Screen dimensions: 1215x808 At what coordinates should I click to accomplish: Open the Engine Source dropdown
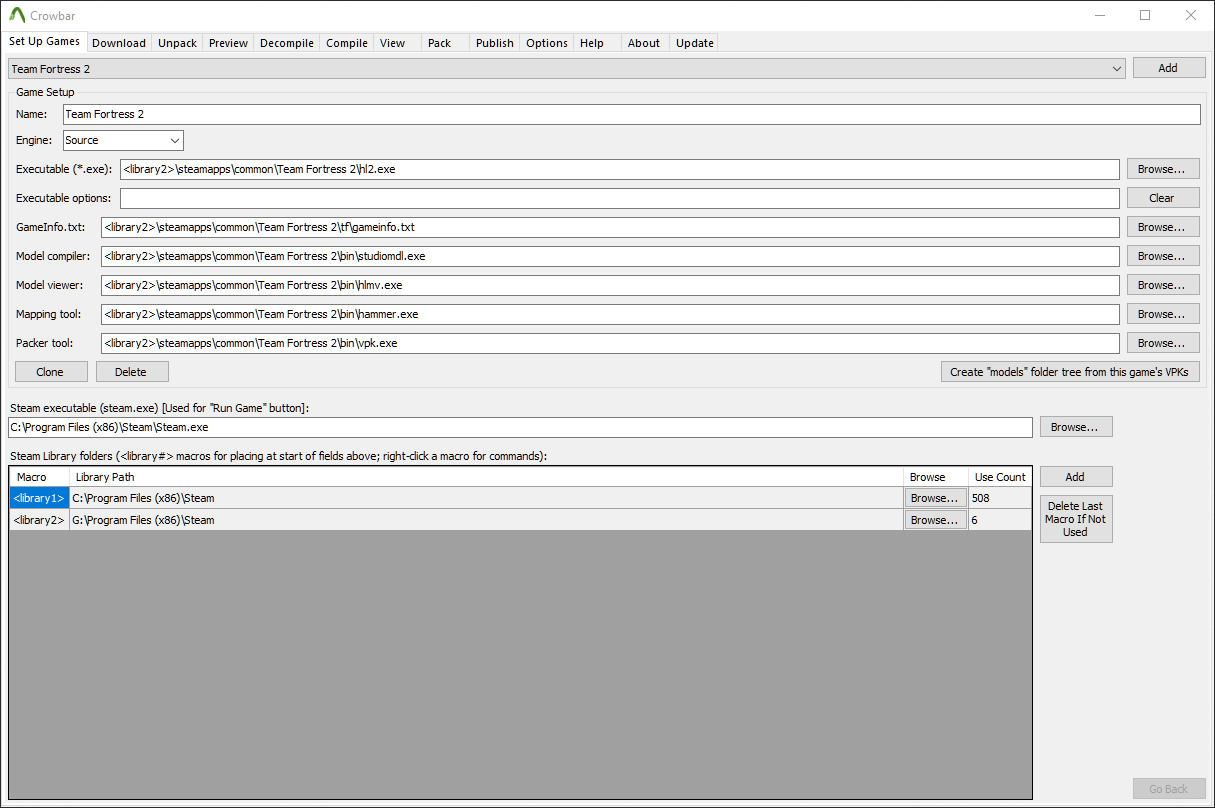pyautogui.click(x=123, y=140)
